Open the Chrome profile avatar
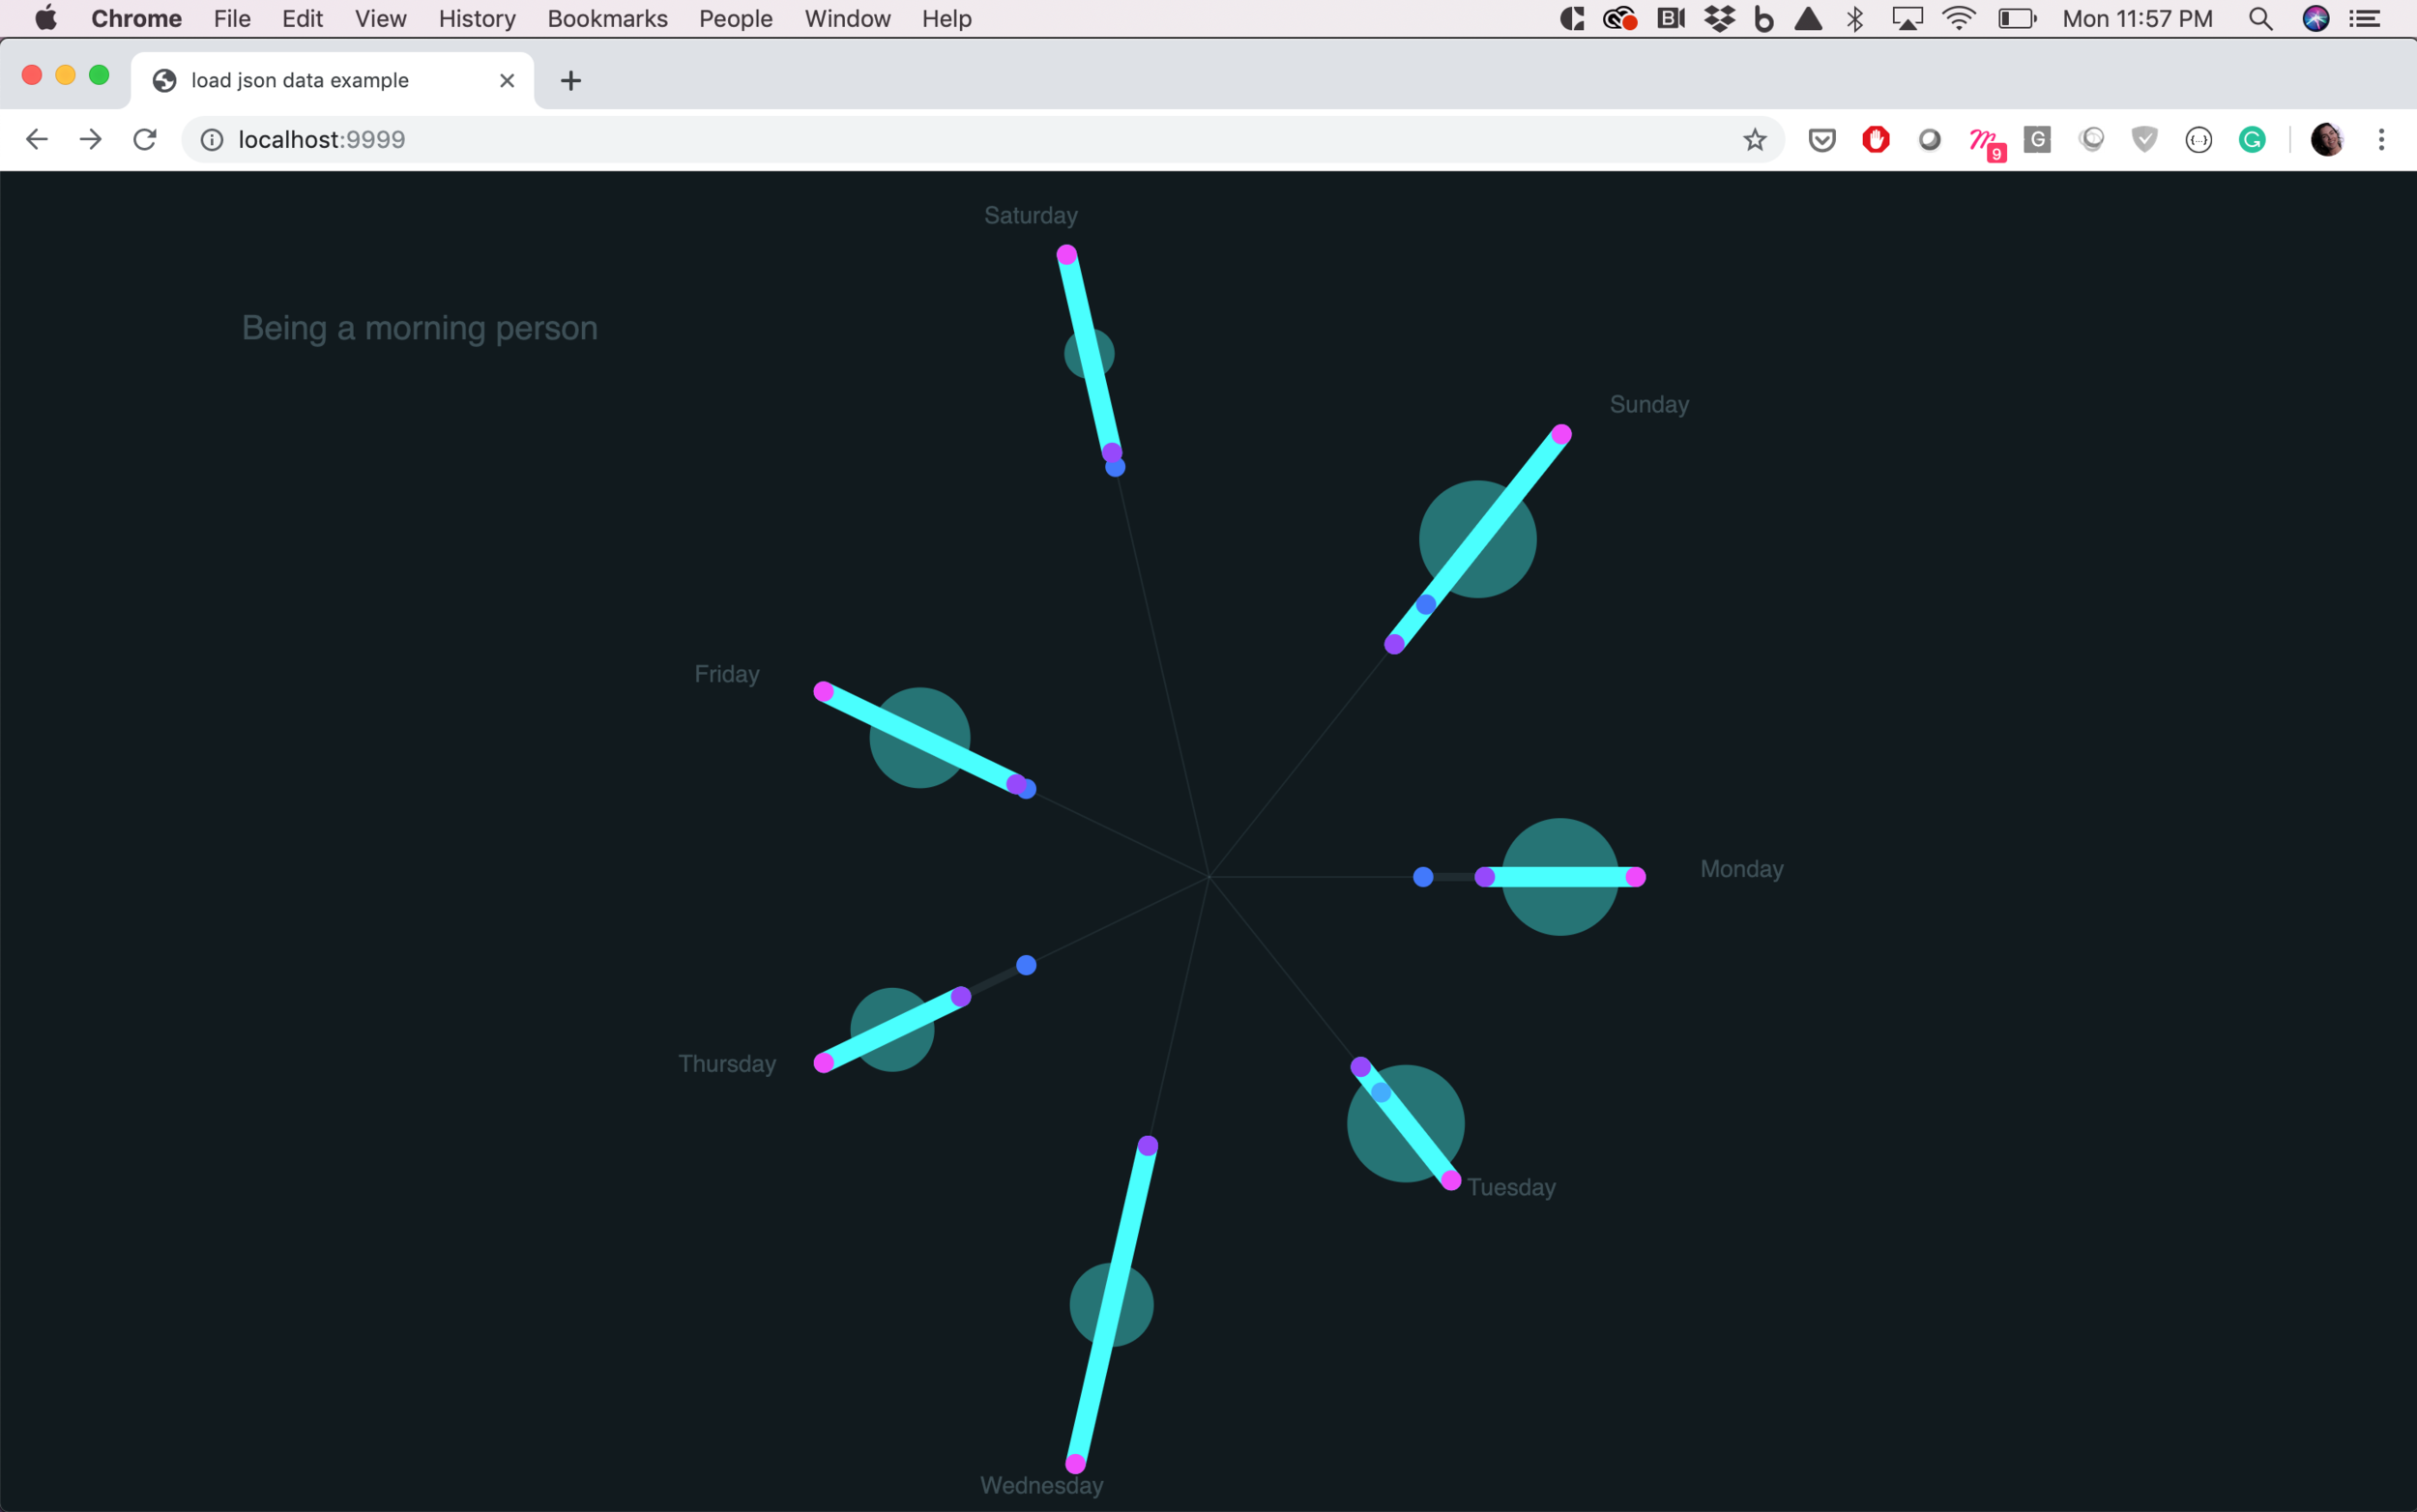This screenshot has width=2417, height=1512. 2326,139
